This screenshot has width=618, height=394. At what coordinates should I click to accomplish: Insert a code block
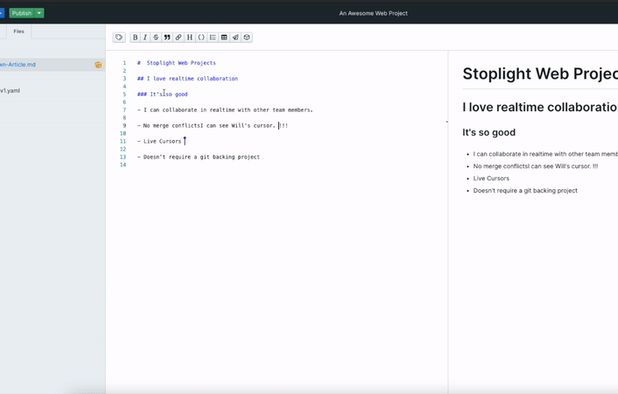[201, 37]
